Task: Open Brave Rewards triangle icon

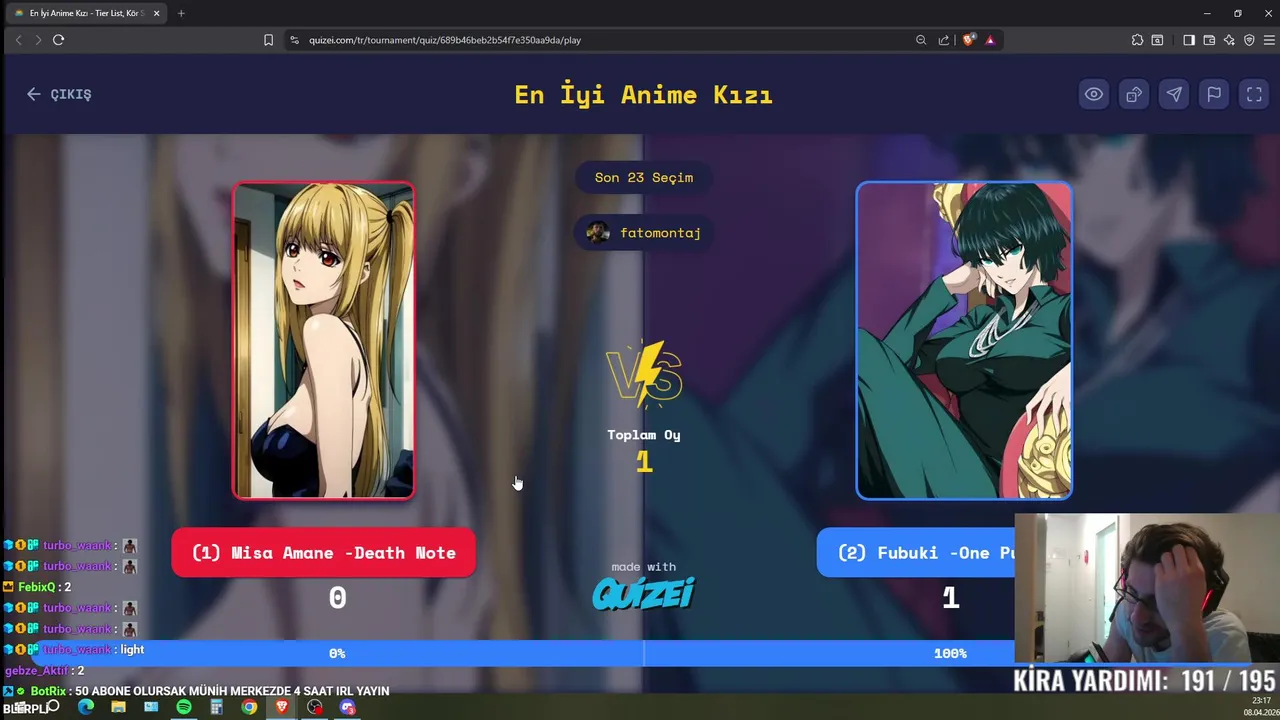Action: [x=990, y=40]
